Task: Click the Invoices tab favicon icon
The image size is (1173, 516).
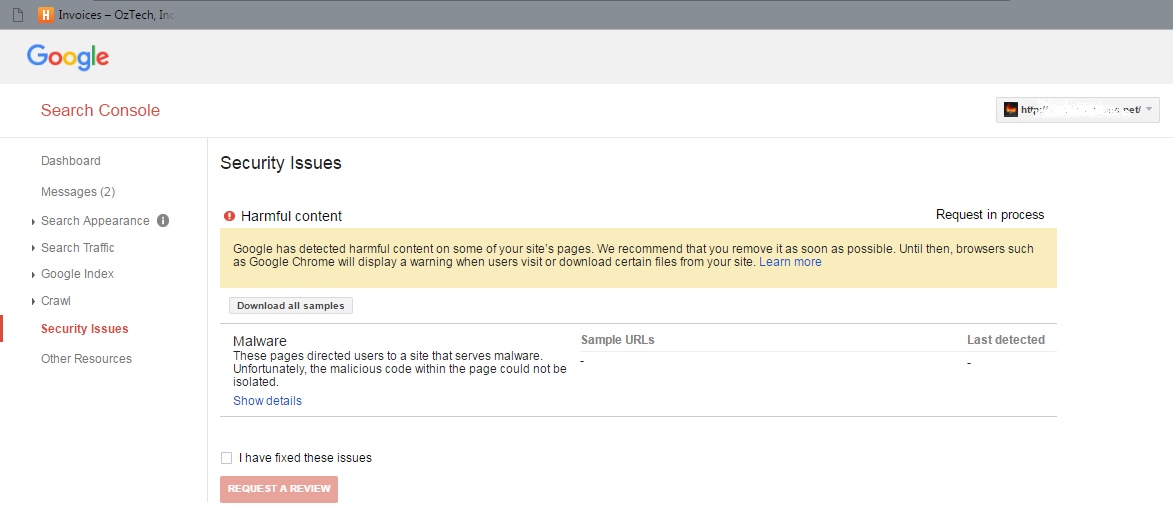Action: click(46, 14)
